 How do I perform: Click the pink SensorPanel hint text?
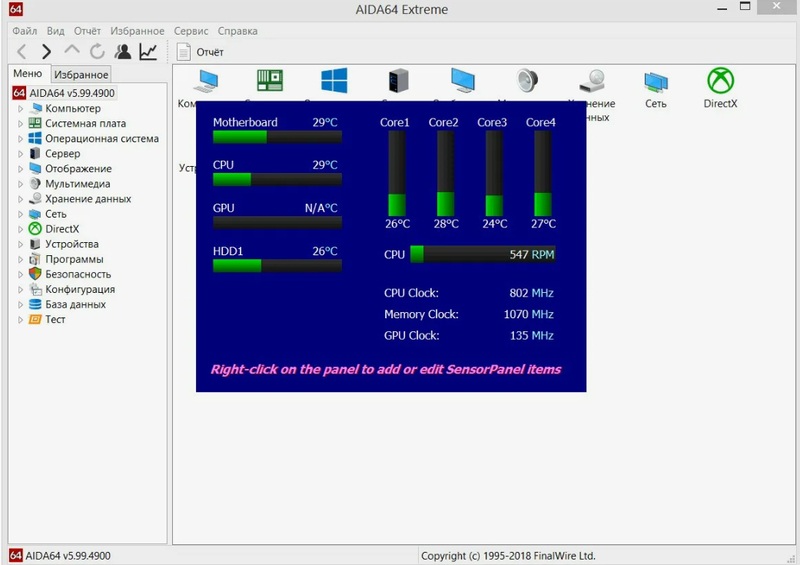(x=386, y=370)
